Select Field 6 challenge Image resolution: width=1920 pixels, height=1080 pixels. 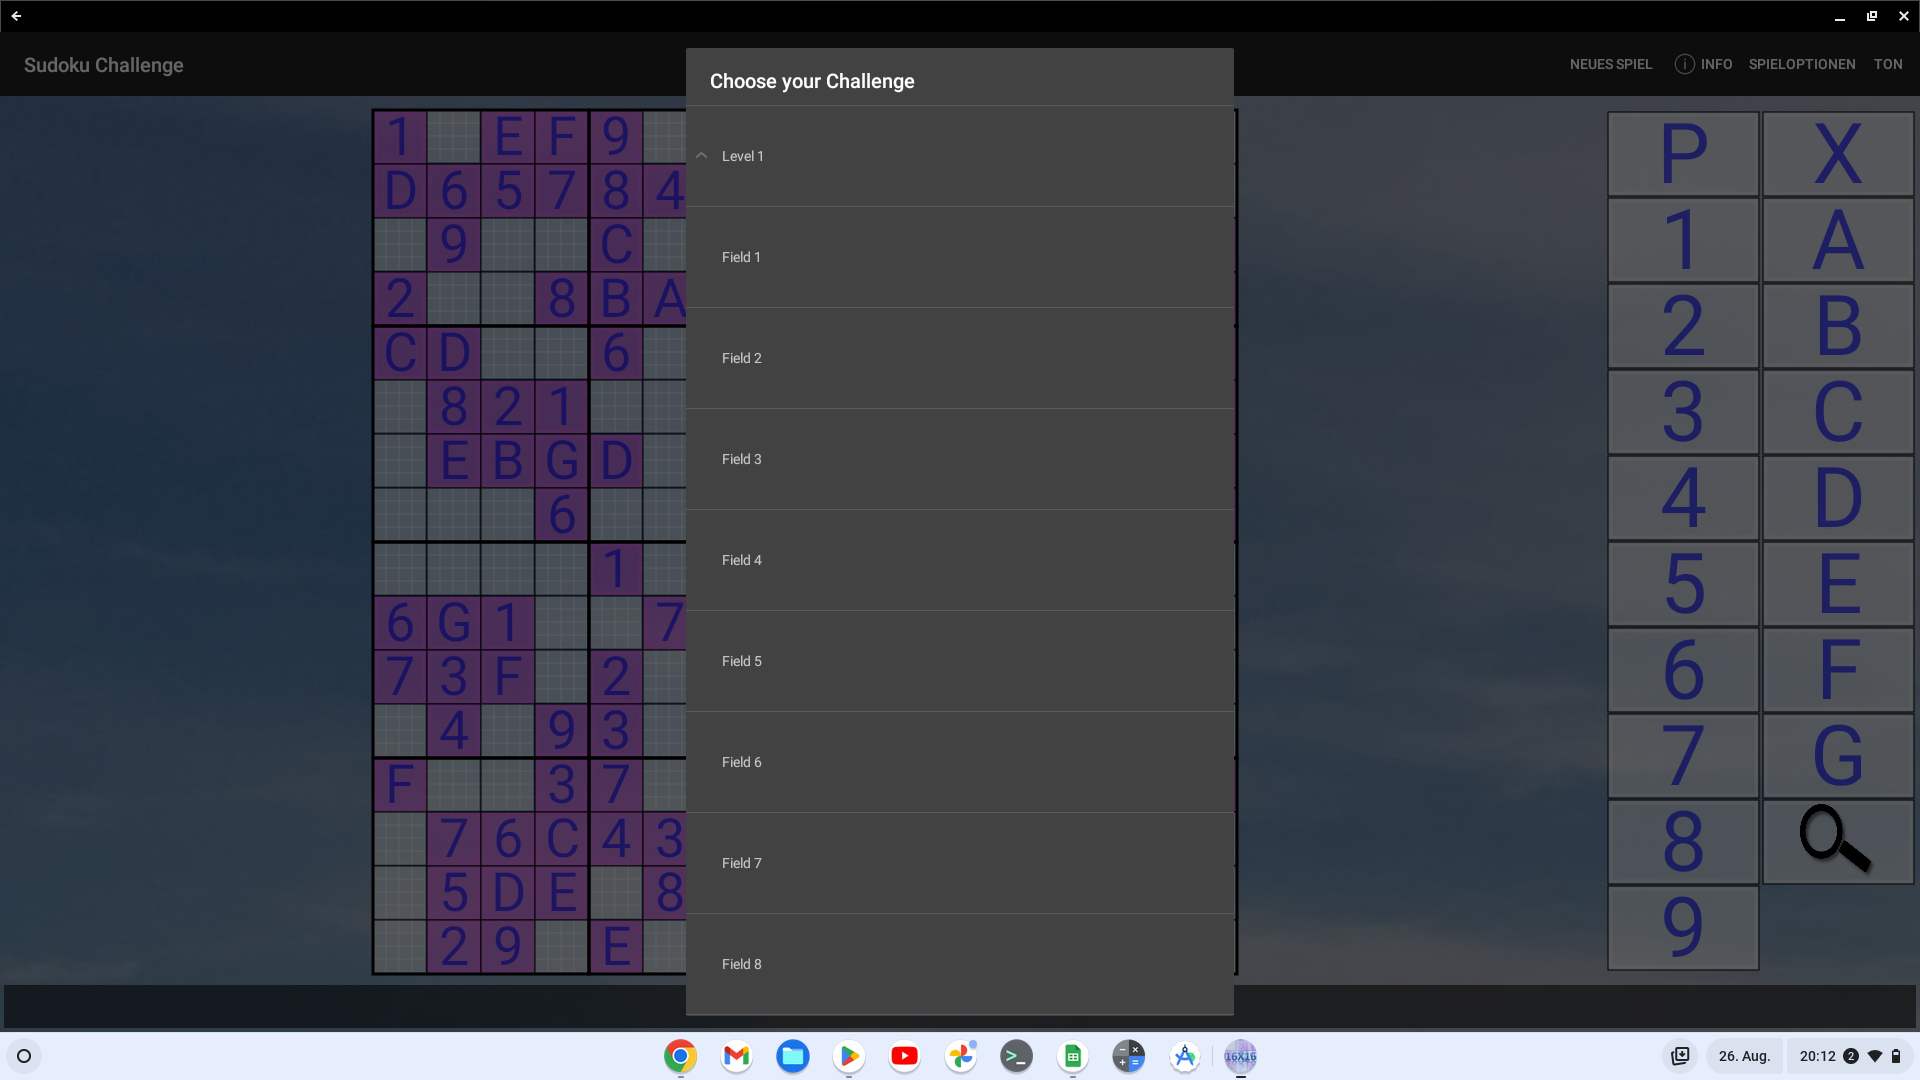point(959,762)
